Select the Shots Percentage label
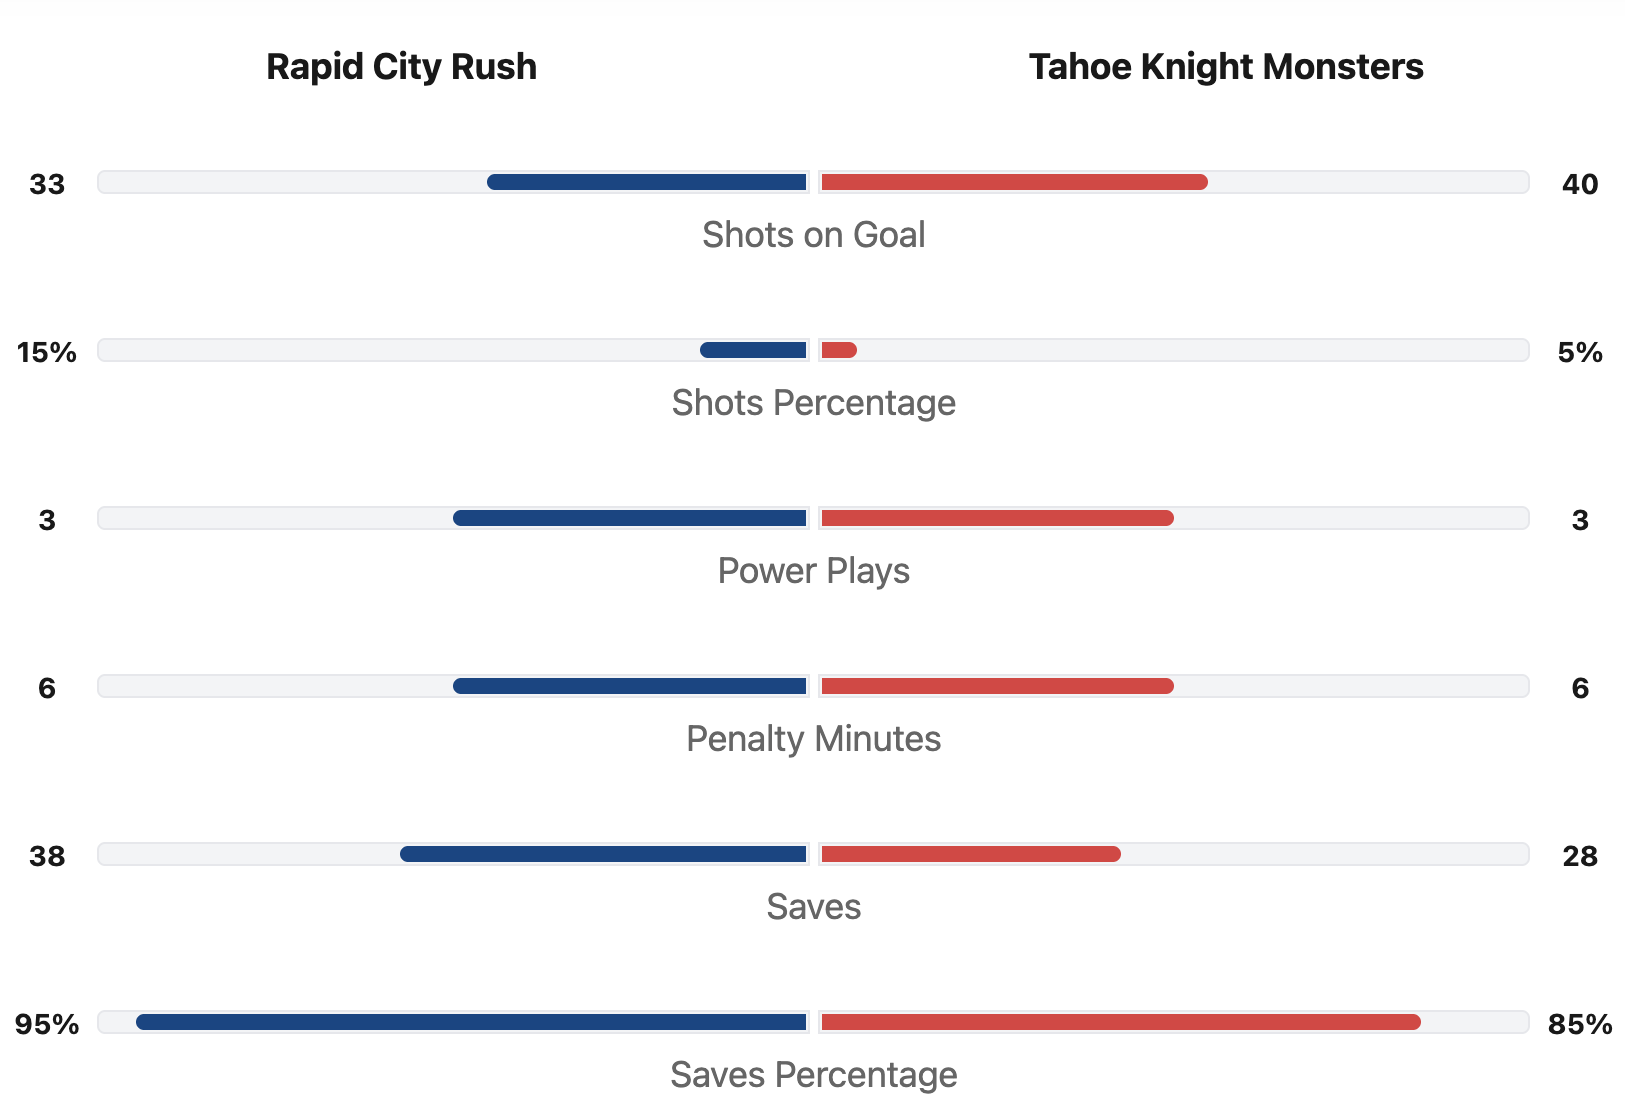 tap(813, 403)
